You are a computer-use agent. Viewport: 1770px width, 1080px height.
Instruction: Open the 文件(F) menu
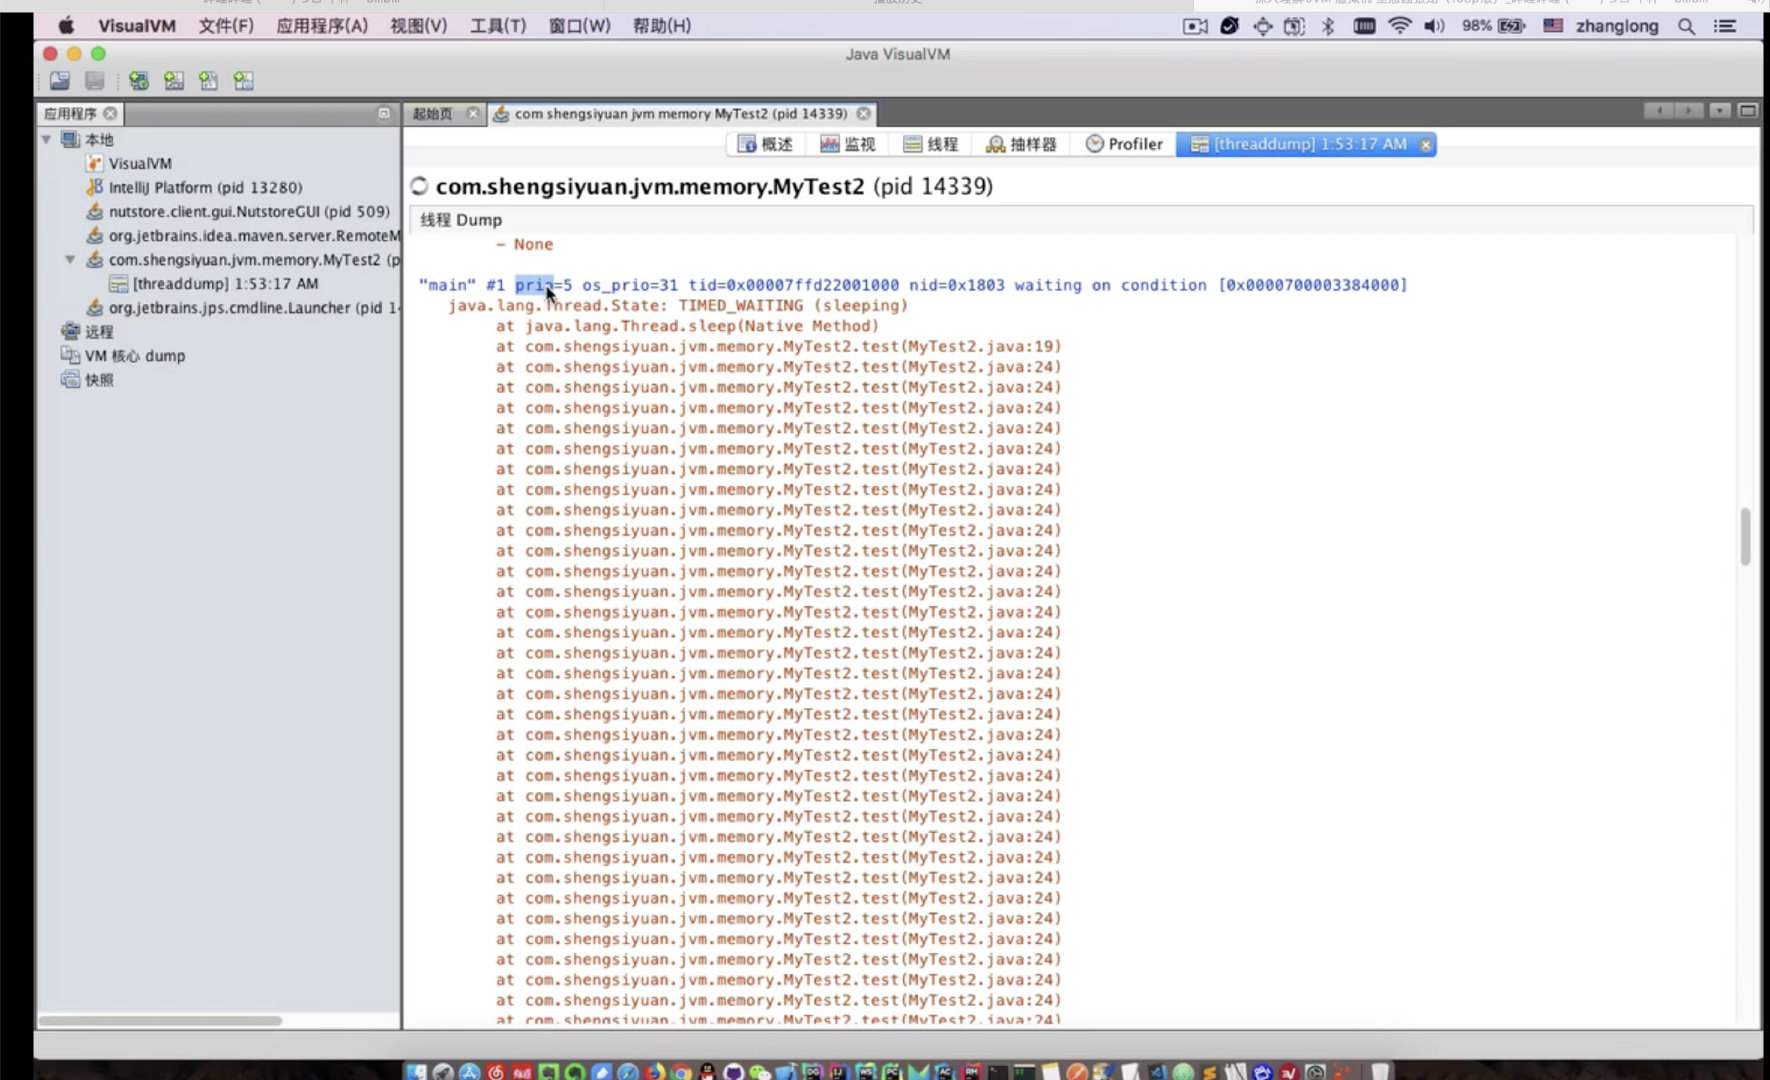(226, 26)
